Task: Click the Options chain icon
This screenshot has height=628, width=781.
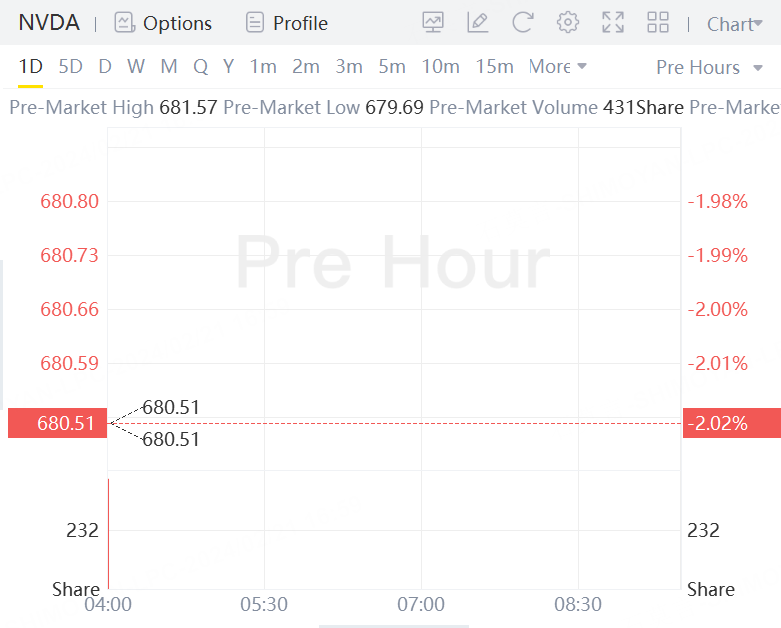Action: tap(124, 23)
